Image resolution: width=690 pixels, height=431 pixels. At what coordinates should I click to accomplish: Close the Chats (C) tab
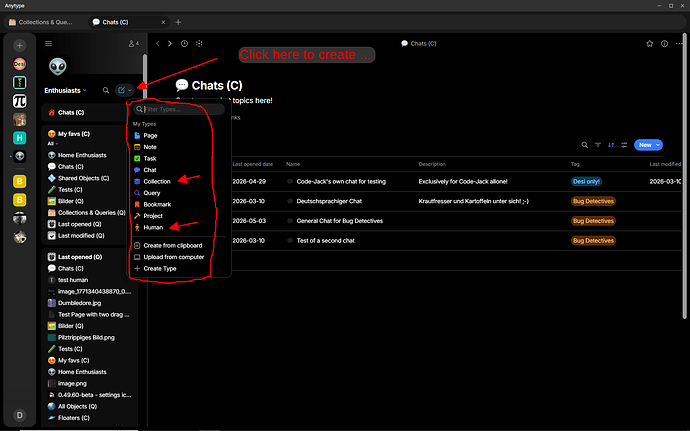163,22
